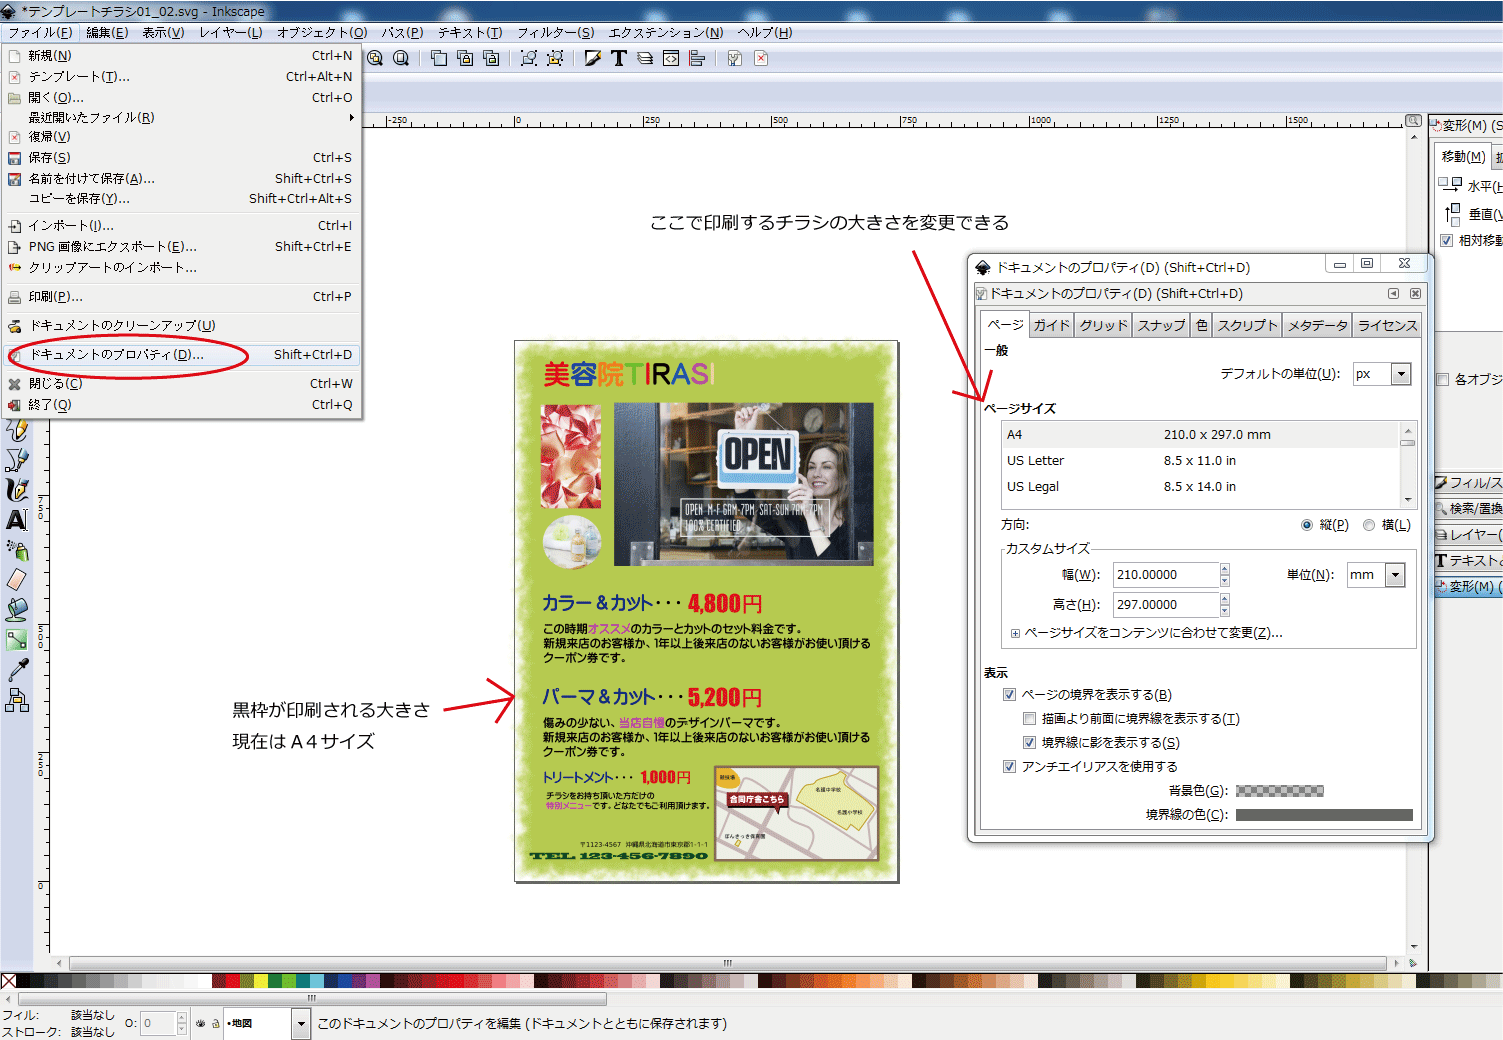Open the レイヤー docked panel button
Screen dimensions: 1503x1040
tap(1468, 534)
